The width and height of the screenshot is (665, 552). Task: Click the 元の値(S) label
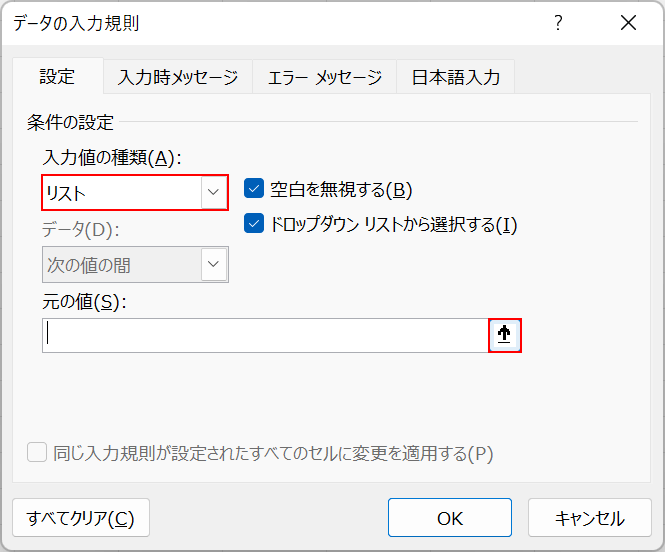pyautogui.click(x=85, y=301)
